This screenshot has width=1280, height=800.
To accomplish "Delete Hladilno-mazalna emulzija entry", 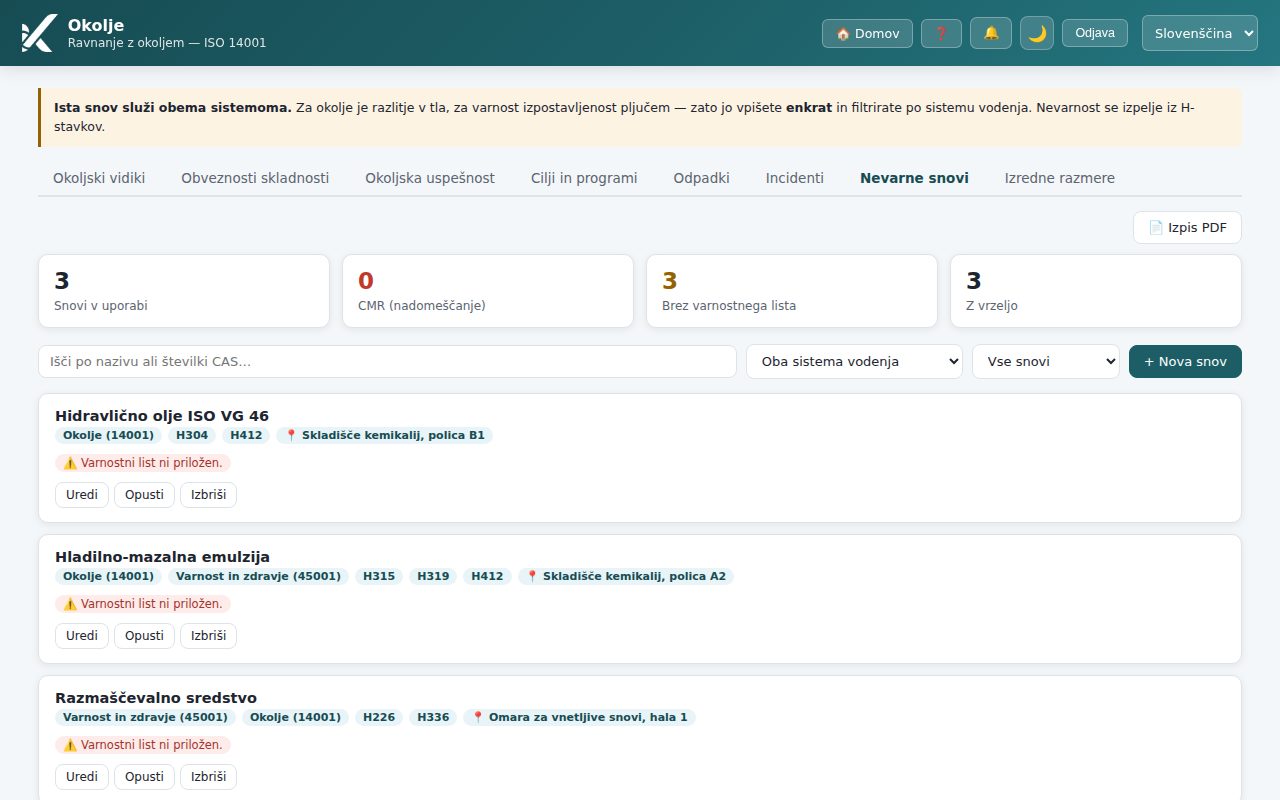I will pyautogui.click(x=208, y=636).
